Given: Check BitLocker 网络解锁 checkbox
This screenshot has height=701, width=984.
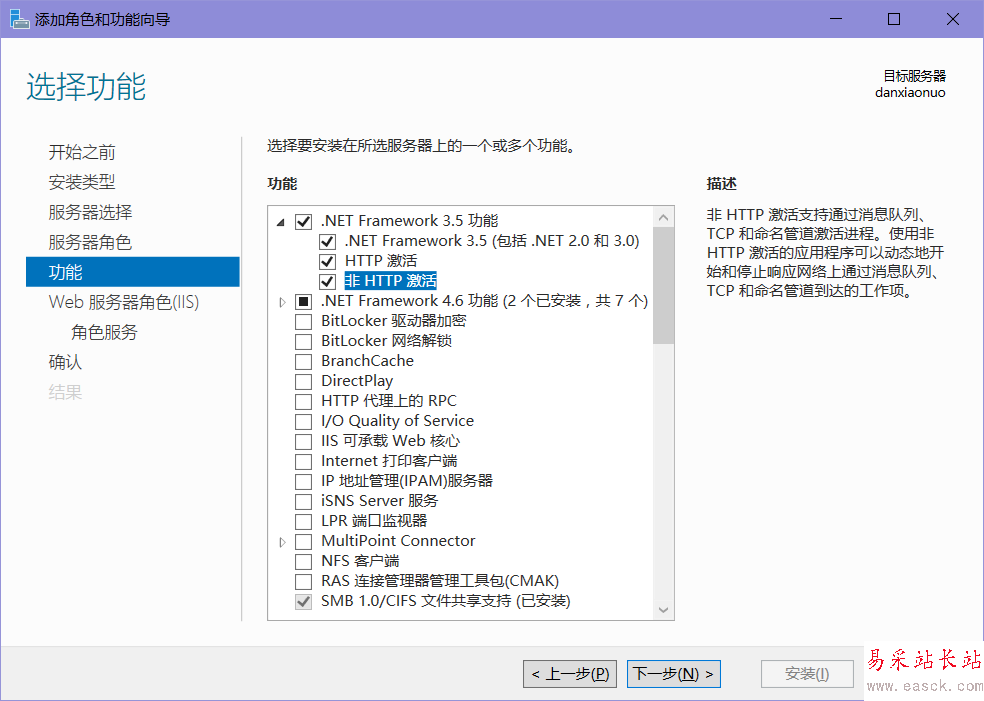Looking at the screenshot, I should click(x=303, y=341).
